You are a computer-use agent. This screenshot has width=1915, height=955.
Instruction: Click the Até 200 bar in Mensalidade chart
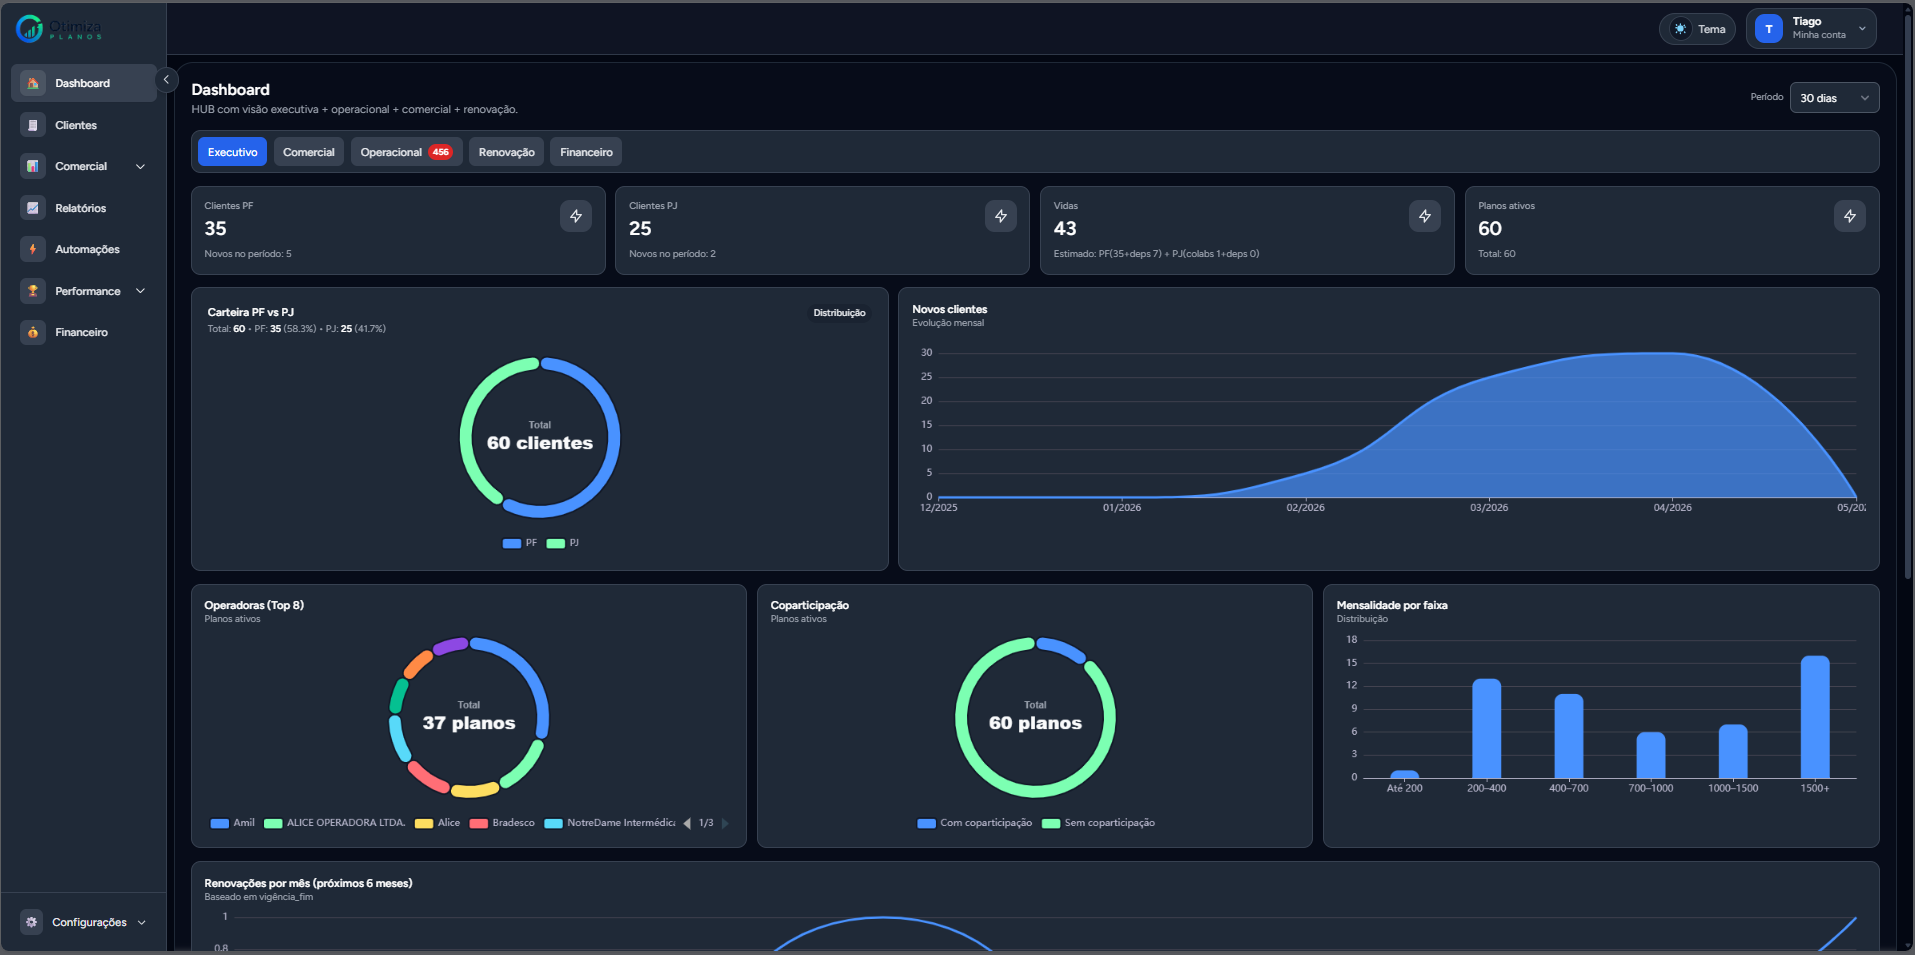coord(1405,774)
